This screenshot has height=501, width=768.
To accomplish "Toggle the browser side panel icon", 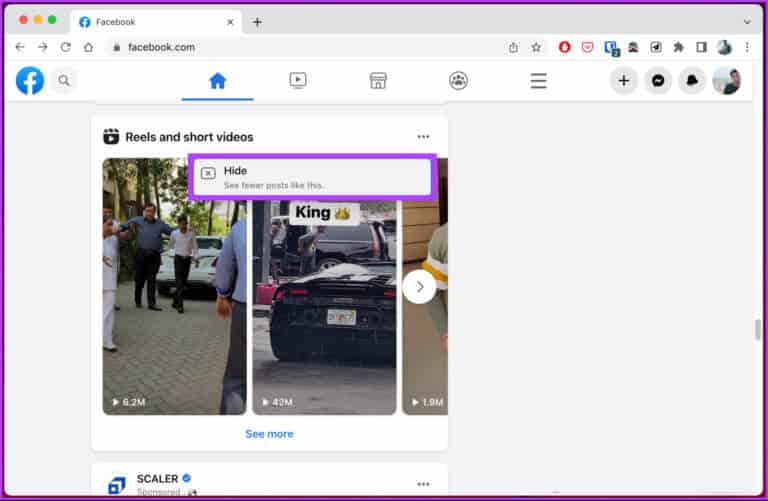I will tap(701, 47).
